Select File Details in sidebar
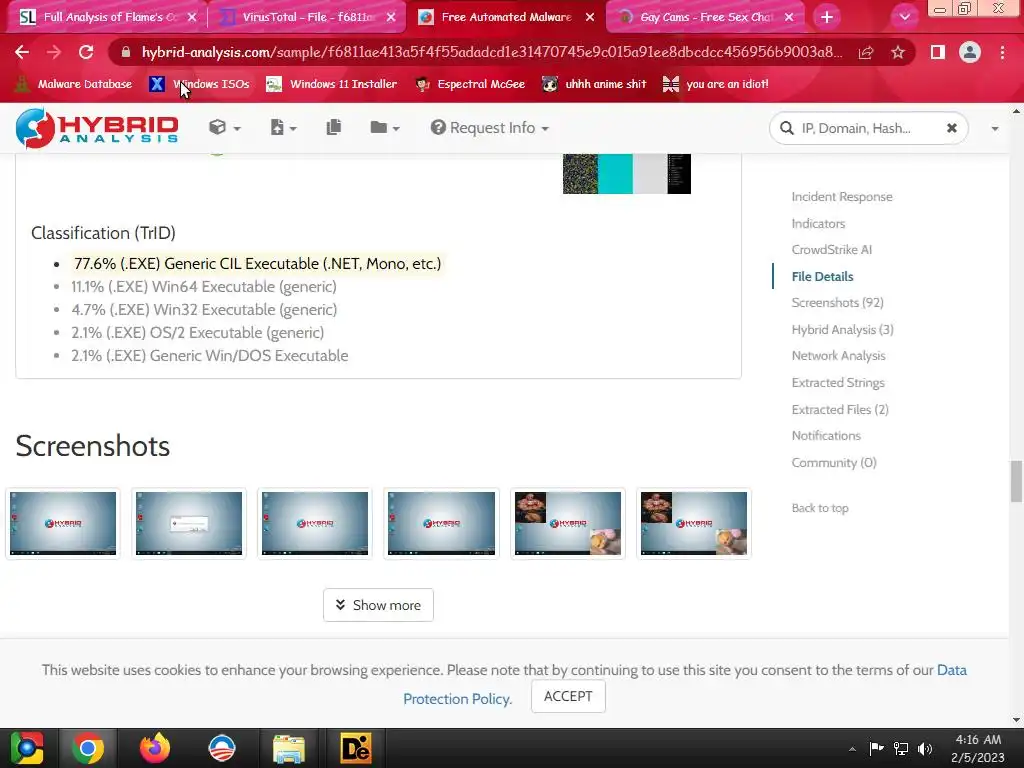Image resolution: width=1024 pixels, height=768 pixels. 822,276
